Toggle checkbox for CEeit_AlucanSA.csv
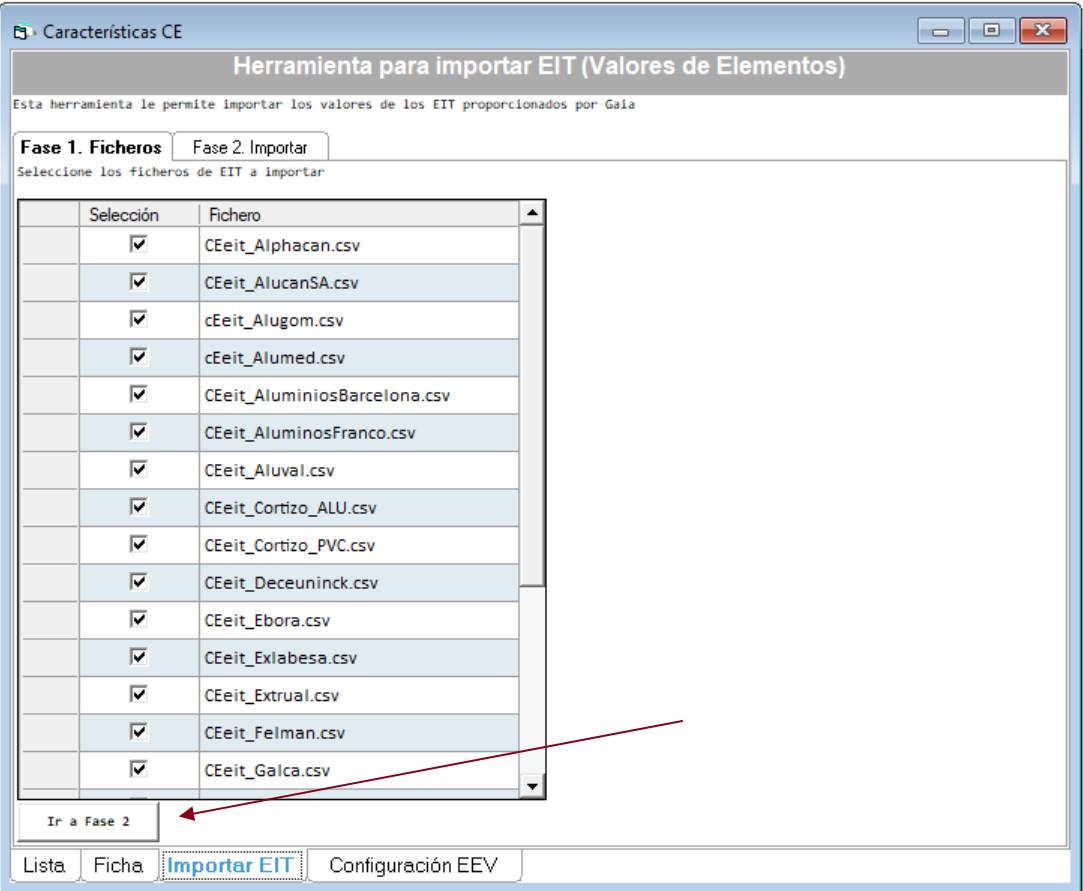Image resolution: width=1083 pixels, height=891 pixels. coord(139,281)
